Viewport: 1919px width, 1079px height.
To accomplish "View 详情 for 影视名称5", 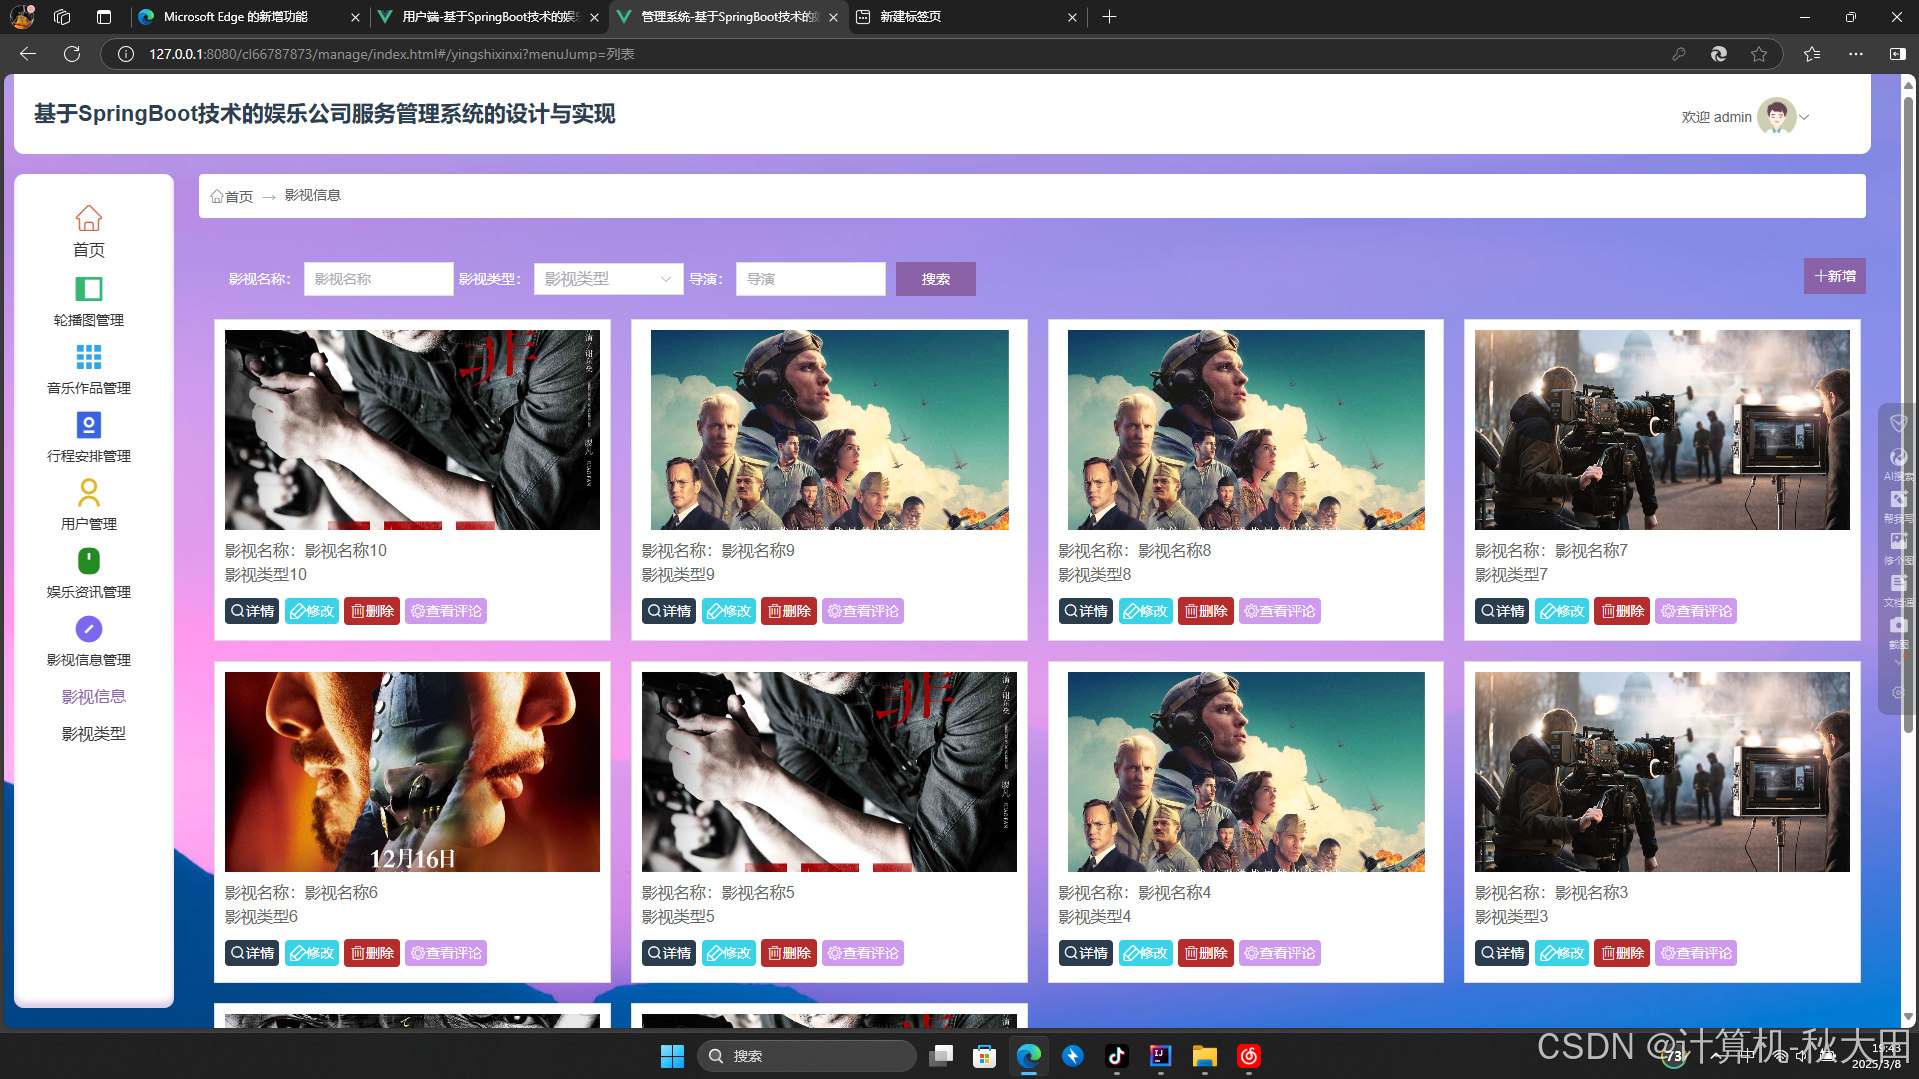I will click(x=669, y=953).
